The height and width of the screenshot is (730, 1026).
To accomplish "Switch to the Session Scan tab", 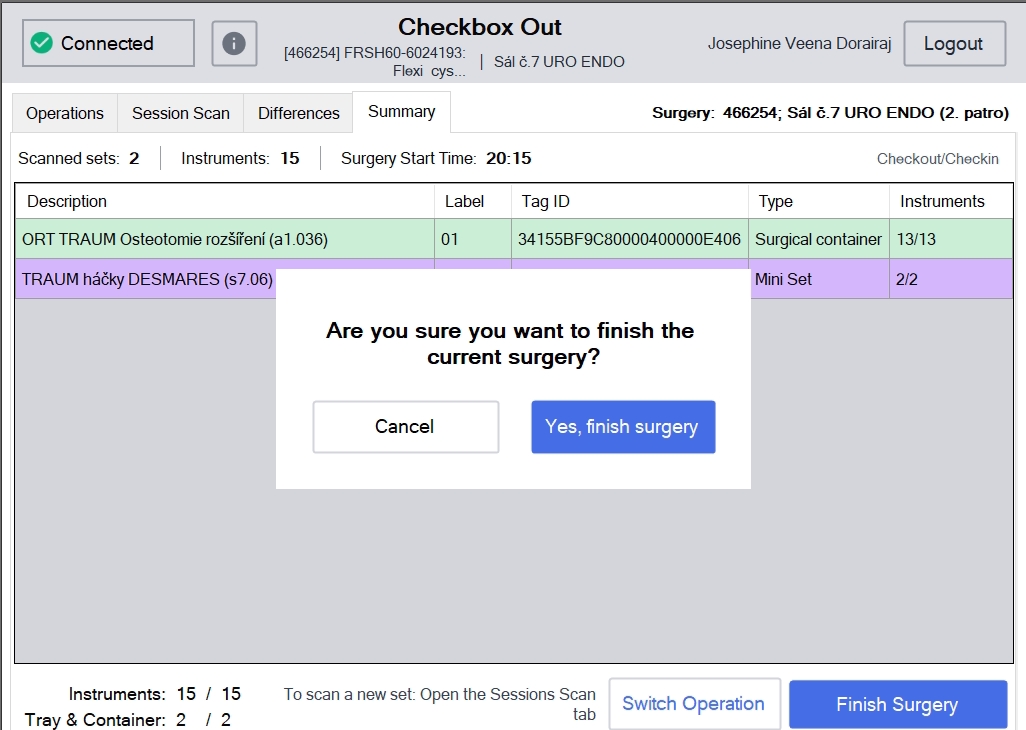I will [x=181, y=113].
